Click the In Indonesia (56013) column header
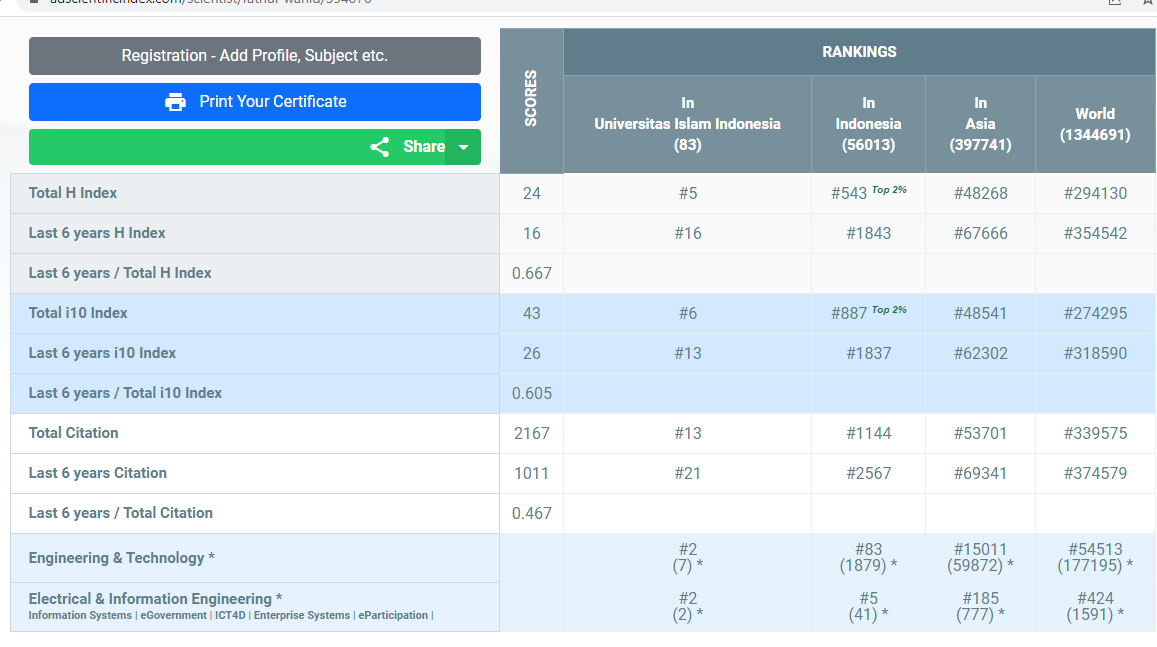Viewport: 1157px width, 647px height. click(x=868, y=124)
